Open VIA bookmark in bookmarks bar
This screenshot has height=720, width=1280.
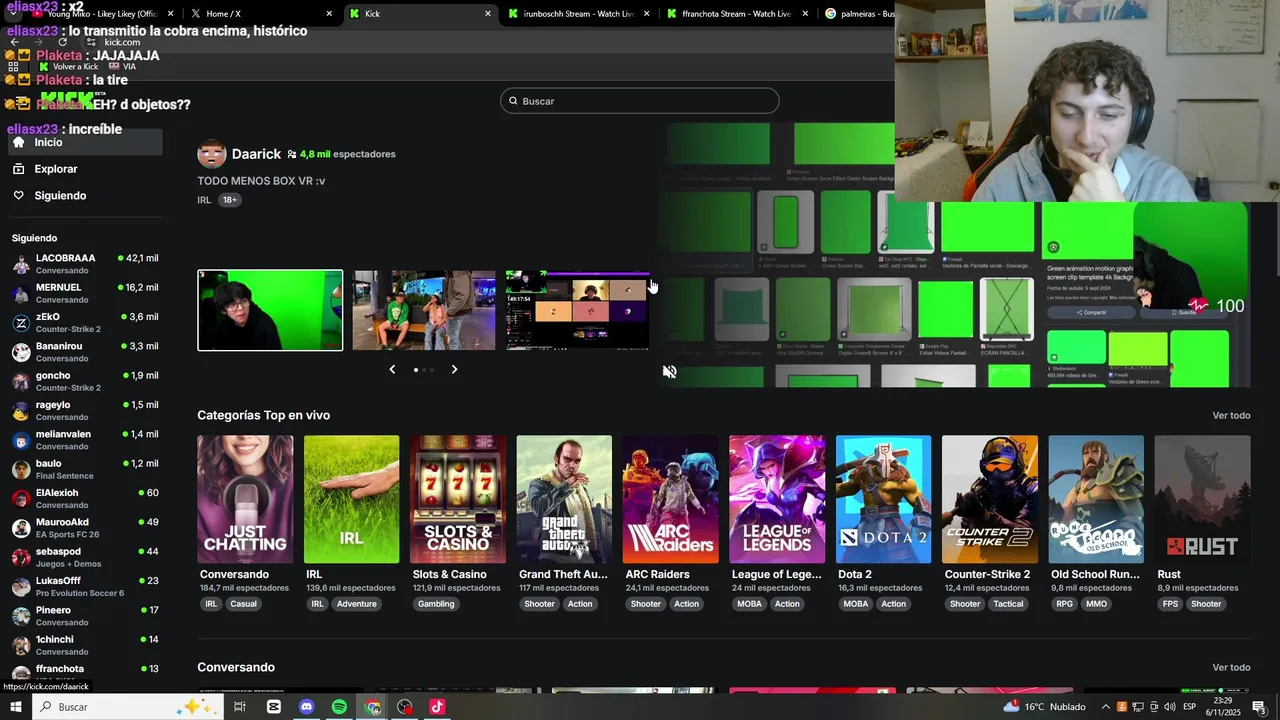pyautogui.click(x=122, y=67)
